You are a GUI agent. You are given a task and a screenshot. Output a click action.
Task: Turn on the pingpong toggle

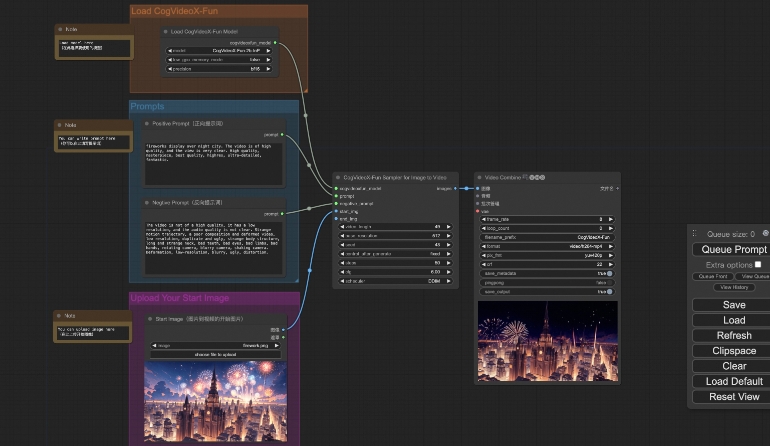[x=609, y=282]
